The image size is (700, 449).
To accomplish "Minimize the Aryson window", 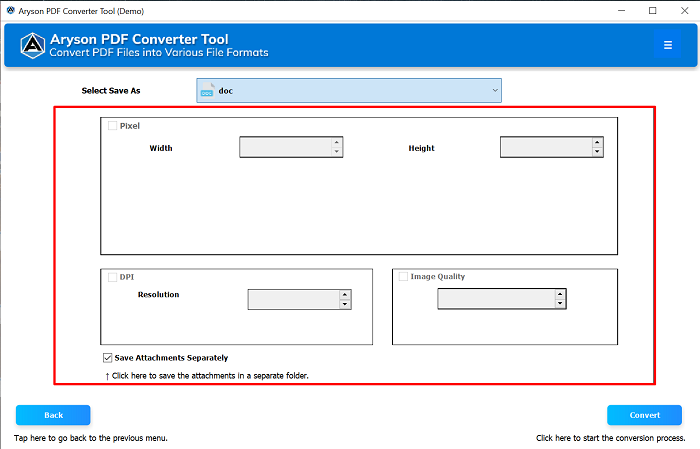I will [621, 11].
